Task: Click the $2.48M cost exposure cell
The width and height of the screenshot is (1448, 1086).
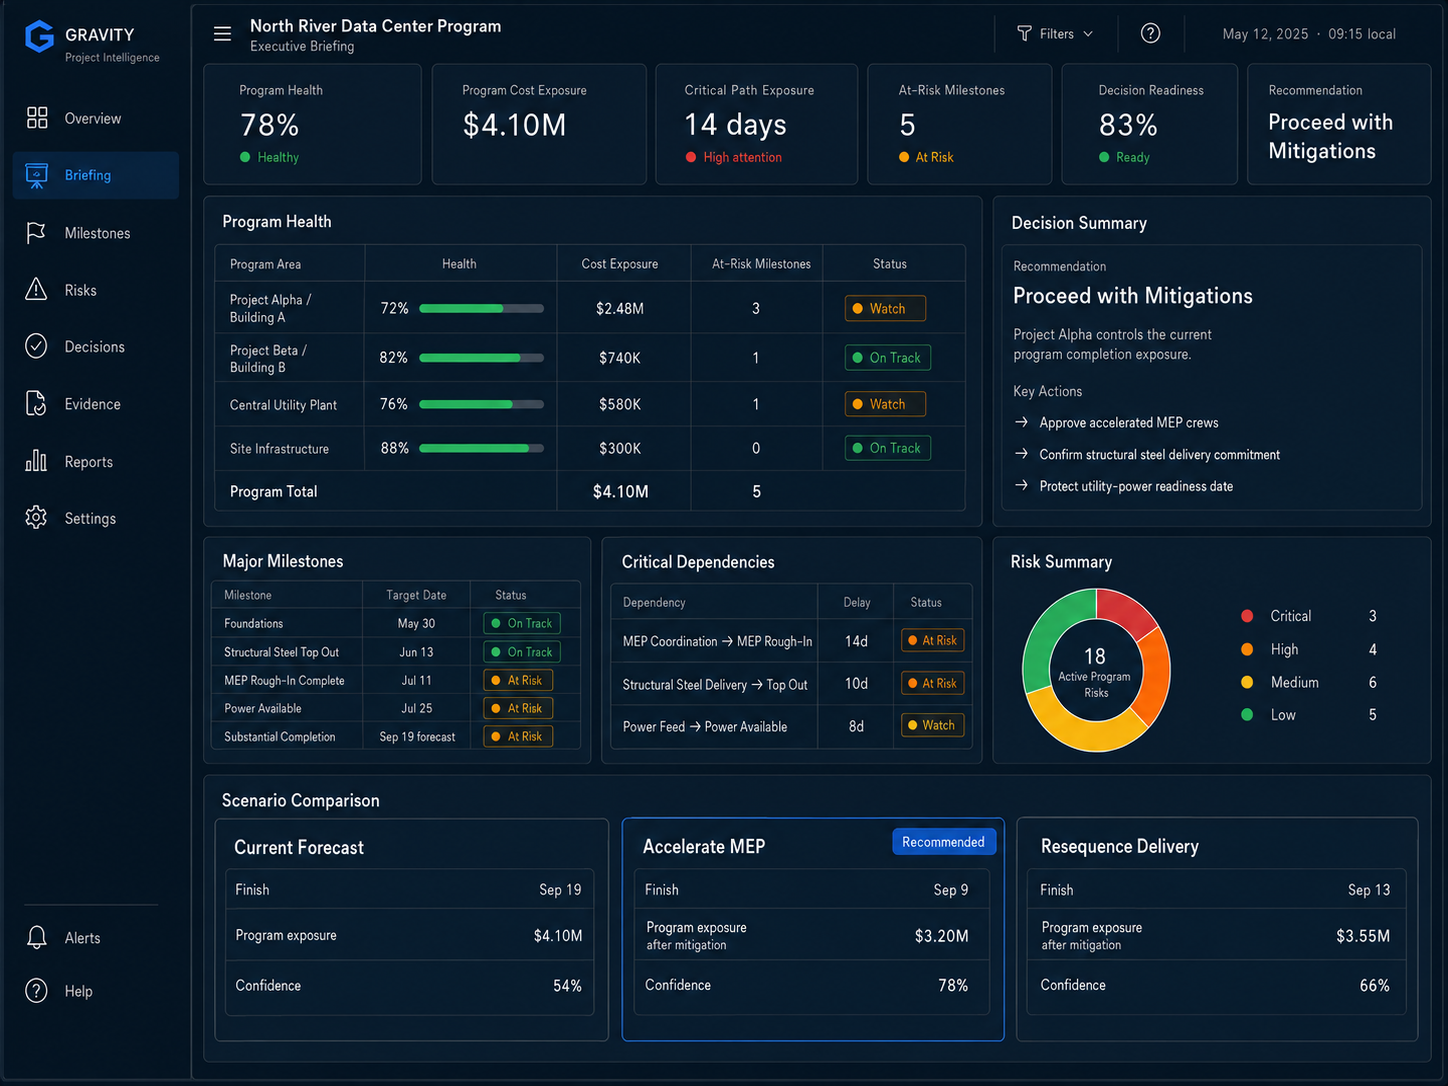Action: 620,309
